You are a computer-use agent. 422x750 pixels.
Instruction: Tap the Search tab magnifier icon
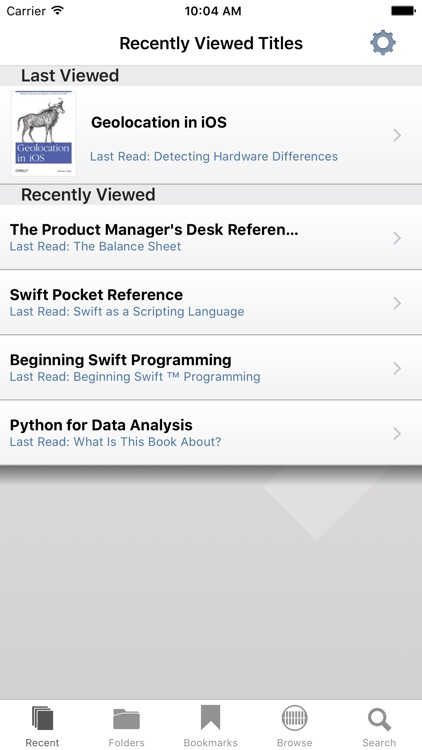tap(379, 719)
